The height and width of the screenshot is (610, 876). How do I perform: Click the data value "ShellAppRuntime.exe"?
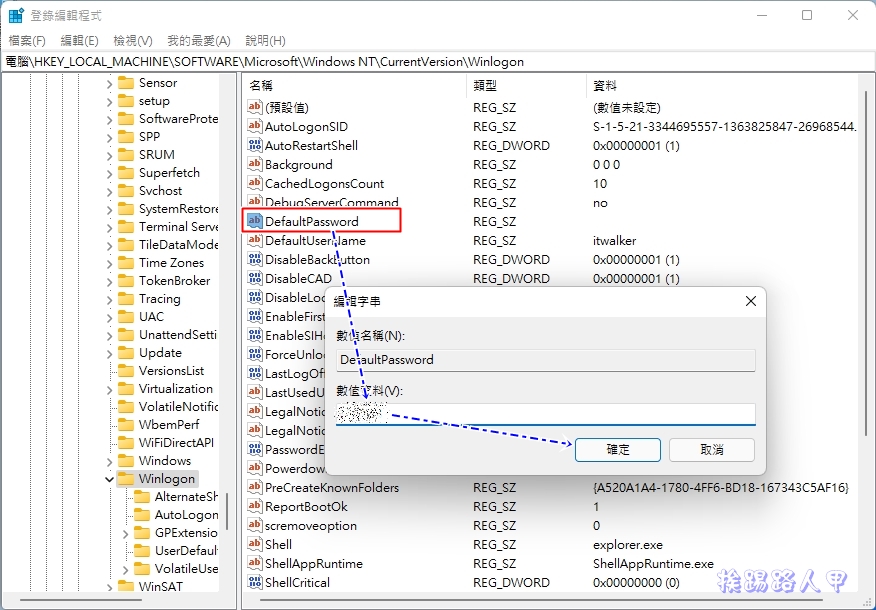click(x=653, y=564)
